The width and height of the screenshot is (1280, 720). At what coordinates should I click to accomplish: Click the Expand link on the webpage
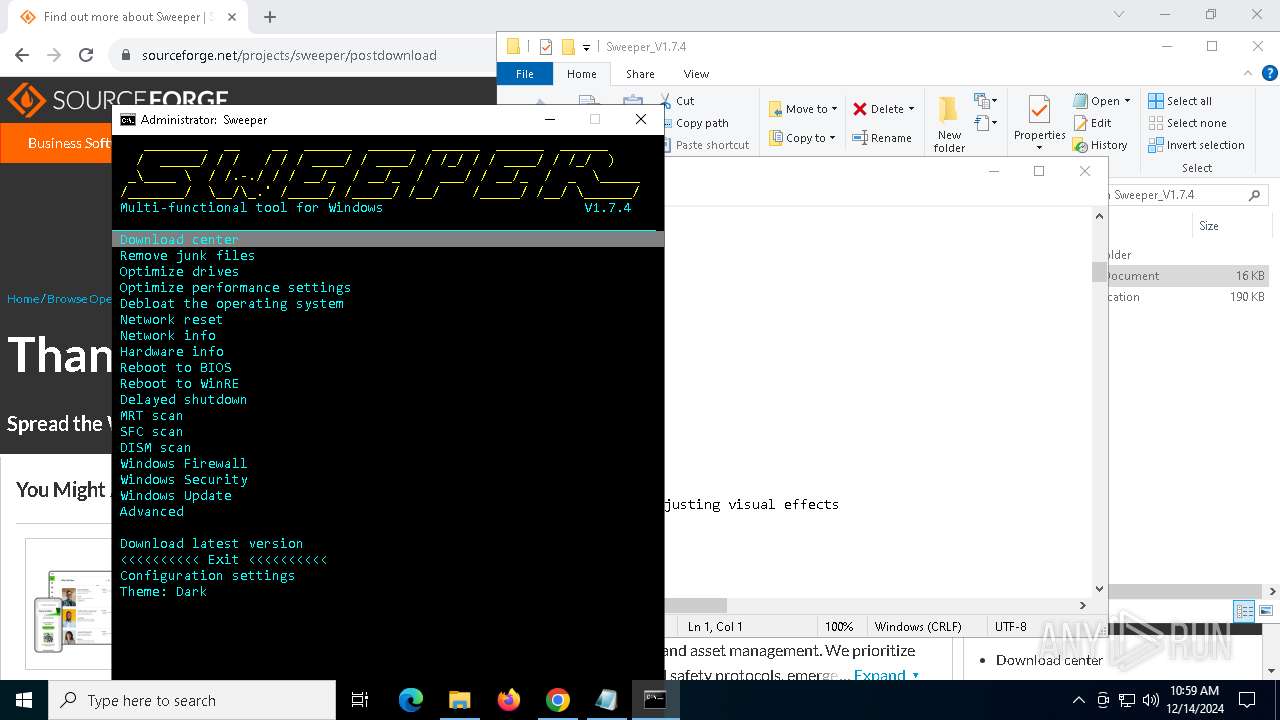[886, 675]
